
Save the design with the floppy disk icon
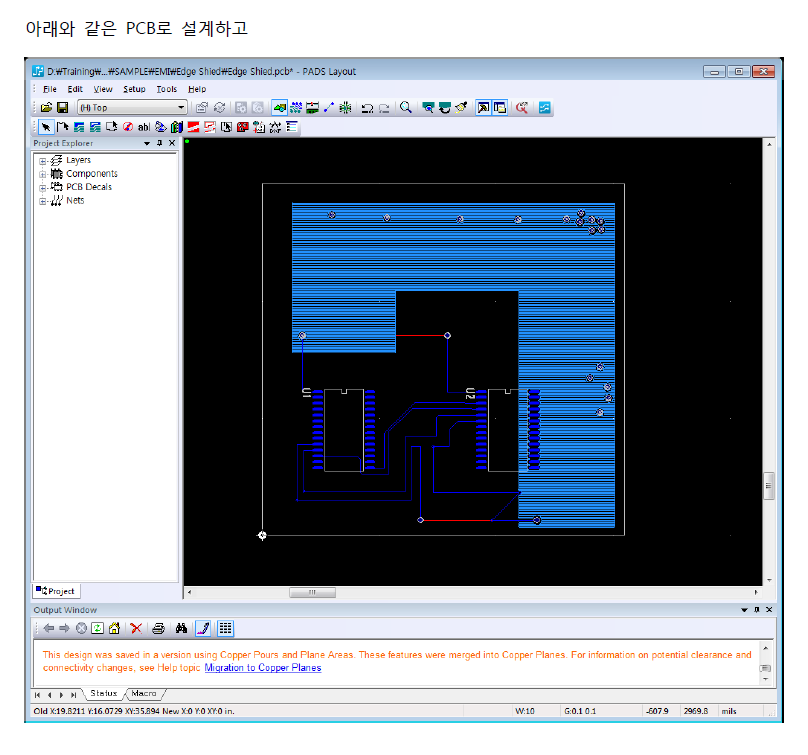[62, 107]
